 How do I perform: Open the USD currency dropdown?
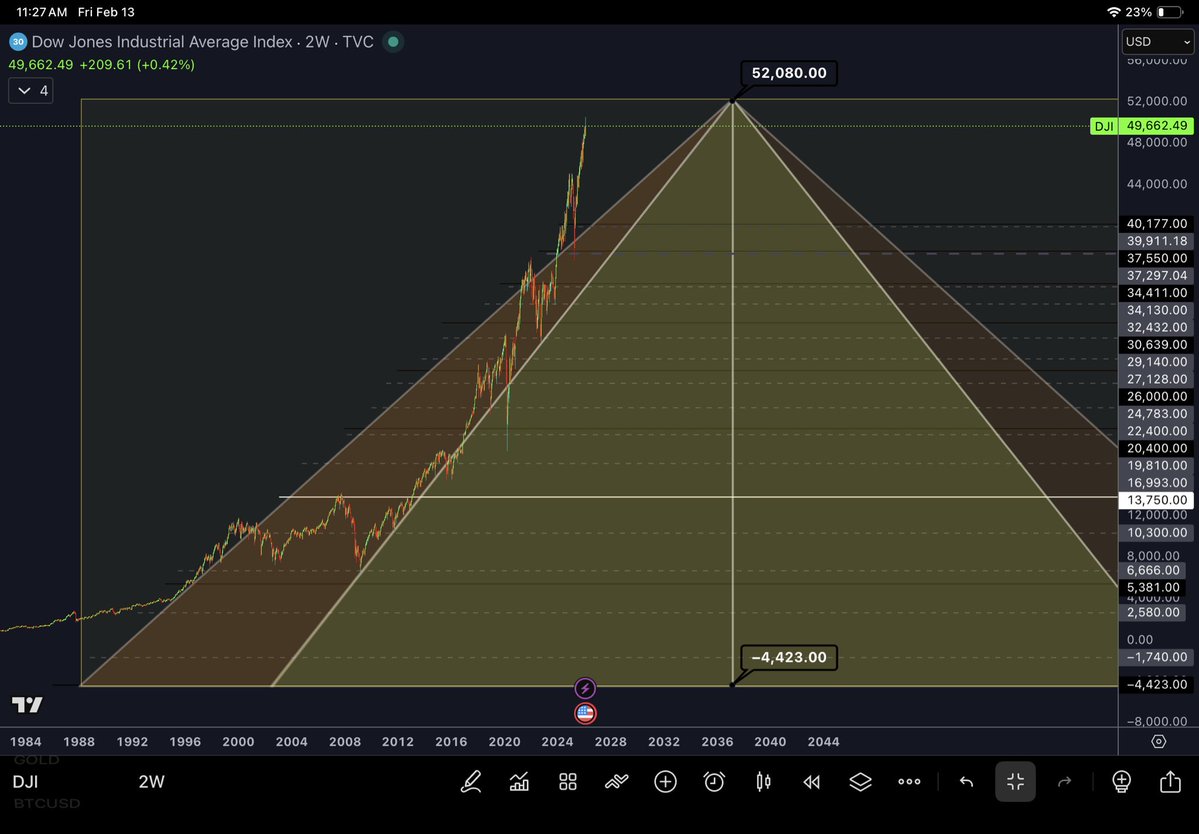pos(1158,41)
